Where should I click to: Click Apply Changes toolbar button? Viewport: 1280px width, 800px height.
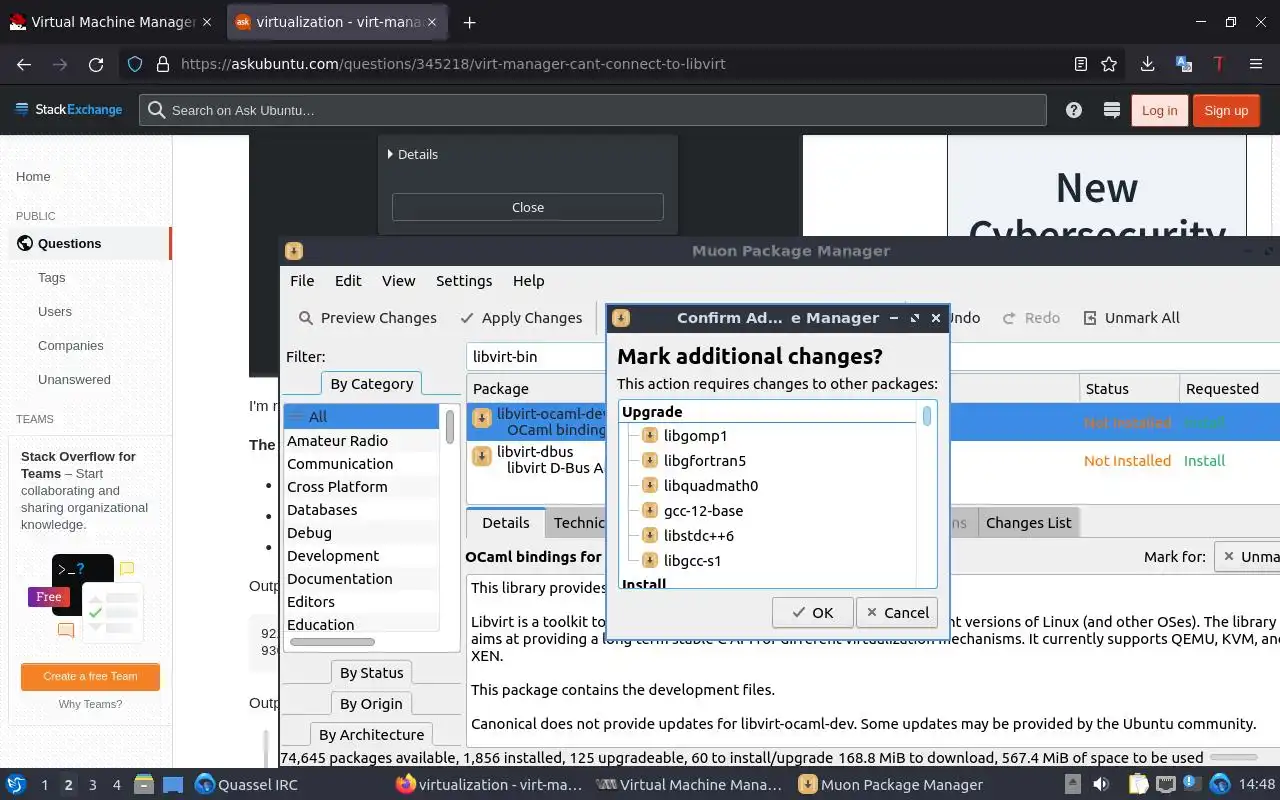tap(520, 318)
